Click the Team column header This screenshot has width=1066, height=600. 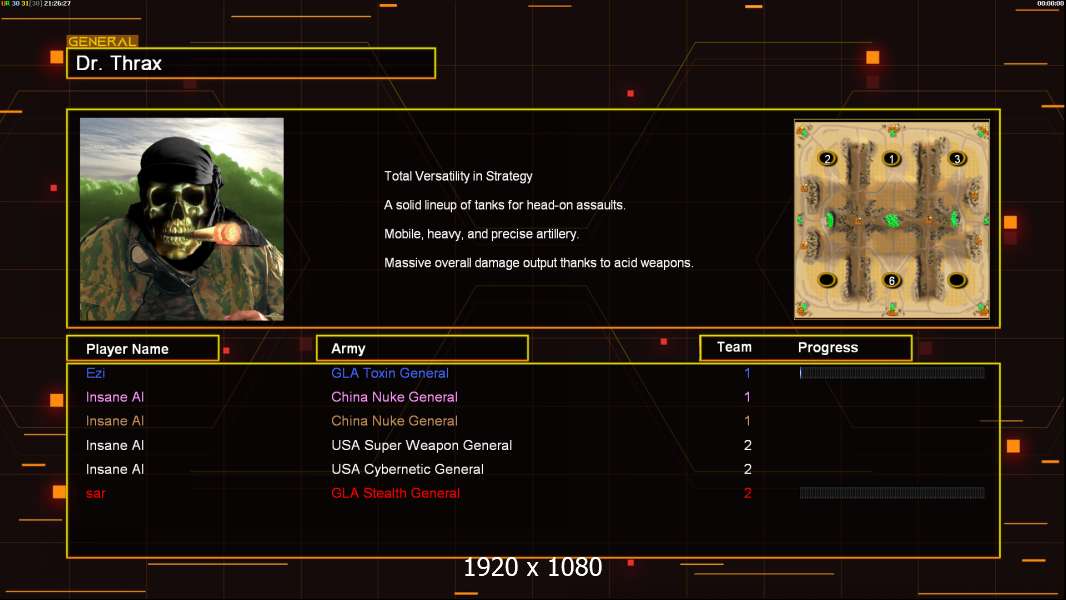pos(734,347)
